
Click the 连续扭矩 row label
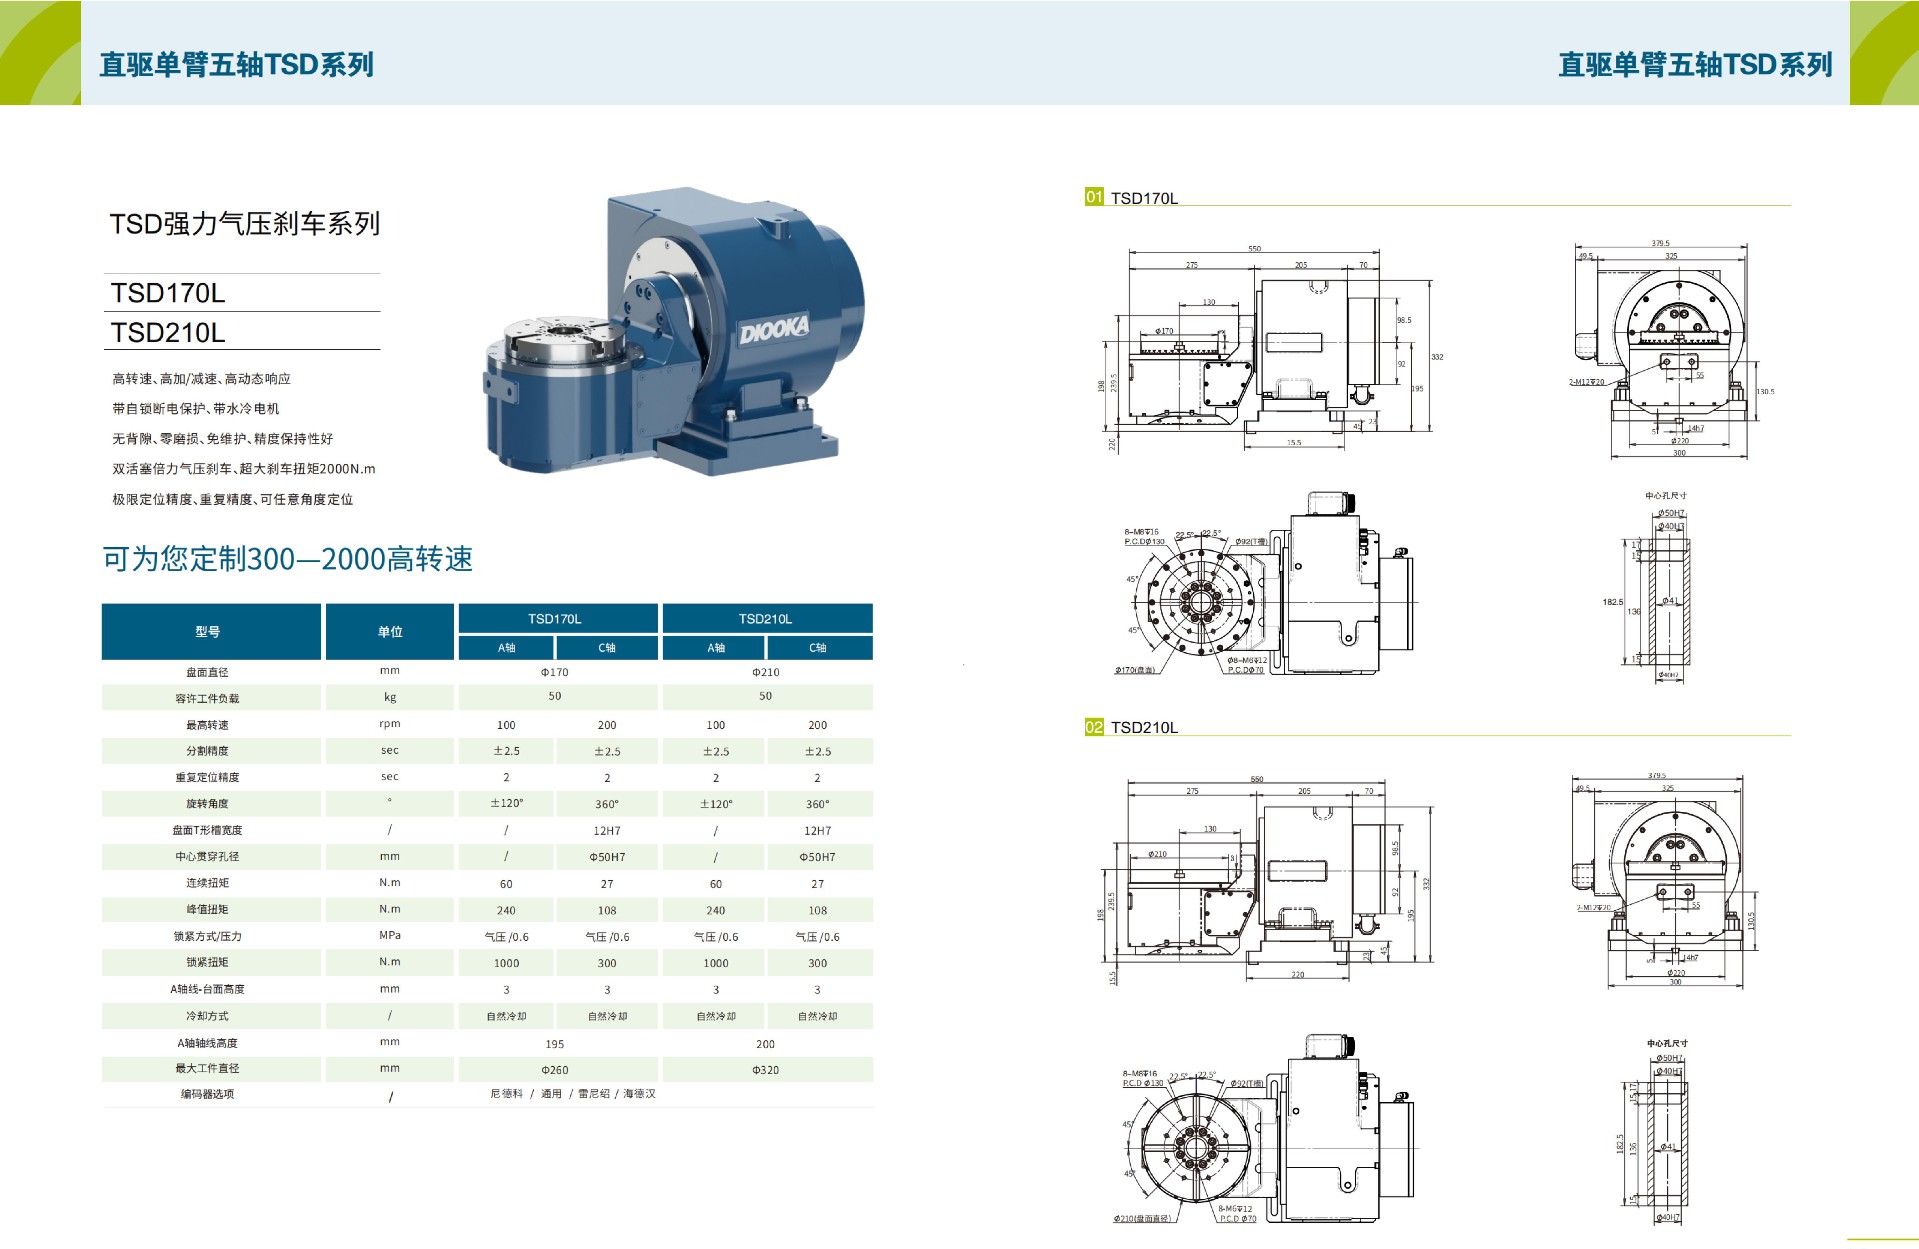[208, 883]
